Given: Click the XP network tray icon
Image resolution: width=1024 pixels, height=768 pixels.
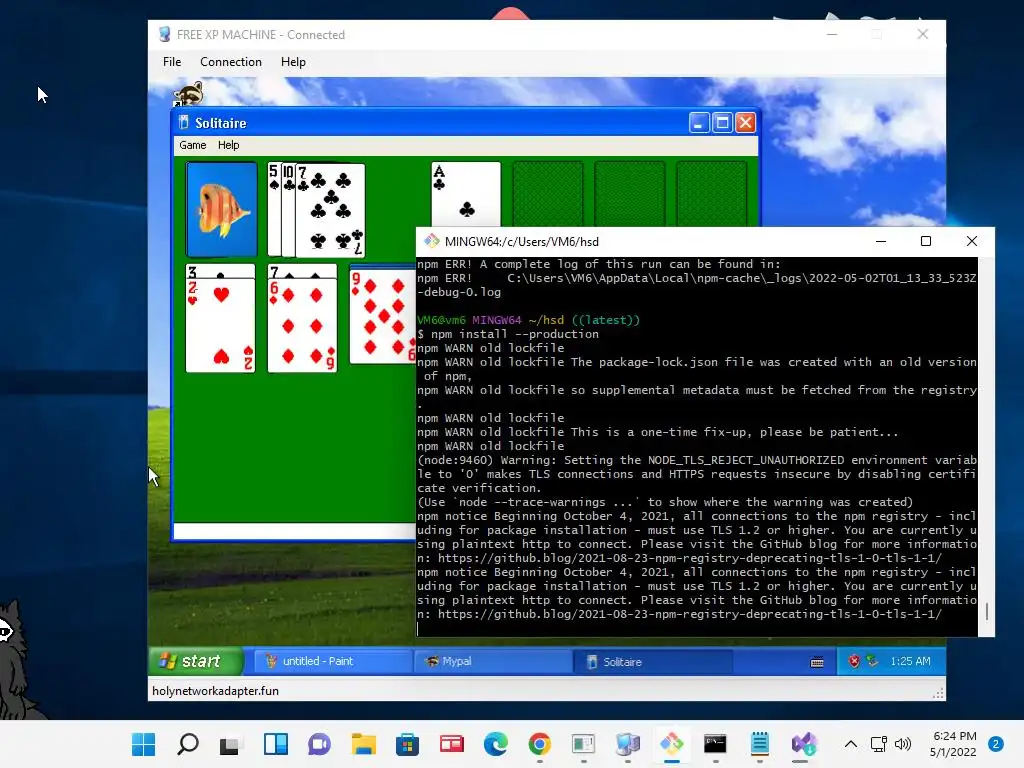Looking at the screenshot, I should point(872,661).
